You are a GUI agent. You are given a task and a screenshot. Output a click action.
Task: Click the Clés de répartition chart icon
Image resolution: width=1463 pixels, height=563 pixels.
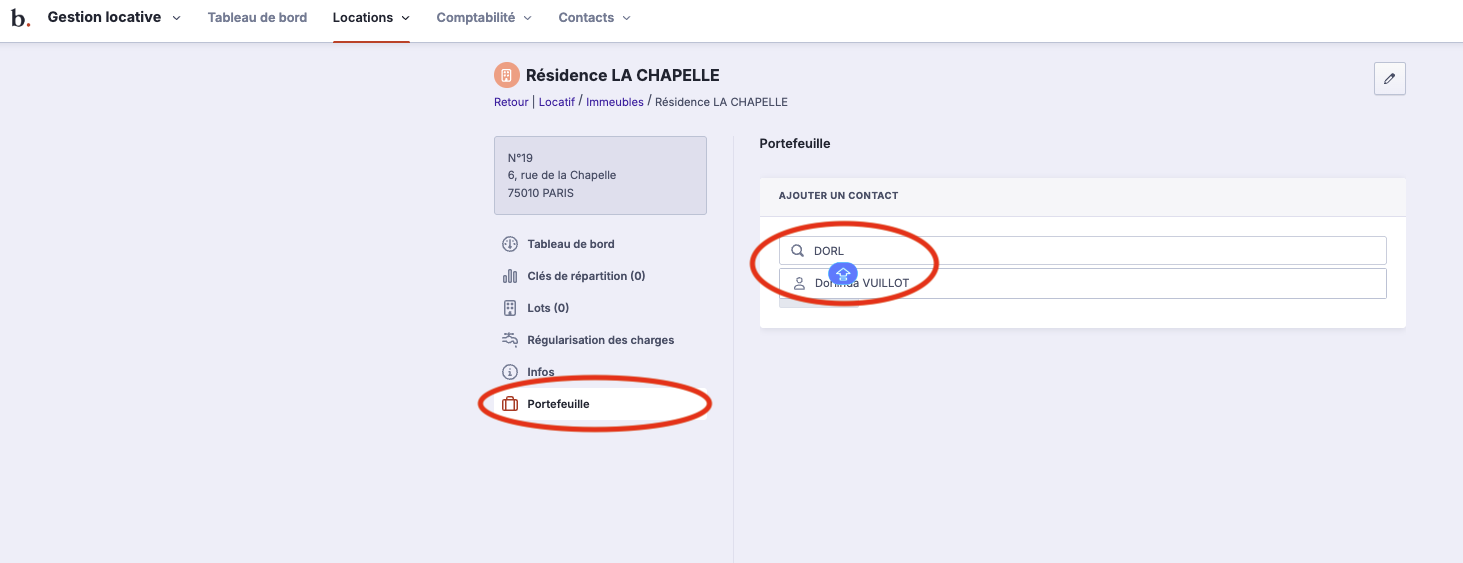pos(509,276)
